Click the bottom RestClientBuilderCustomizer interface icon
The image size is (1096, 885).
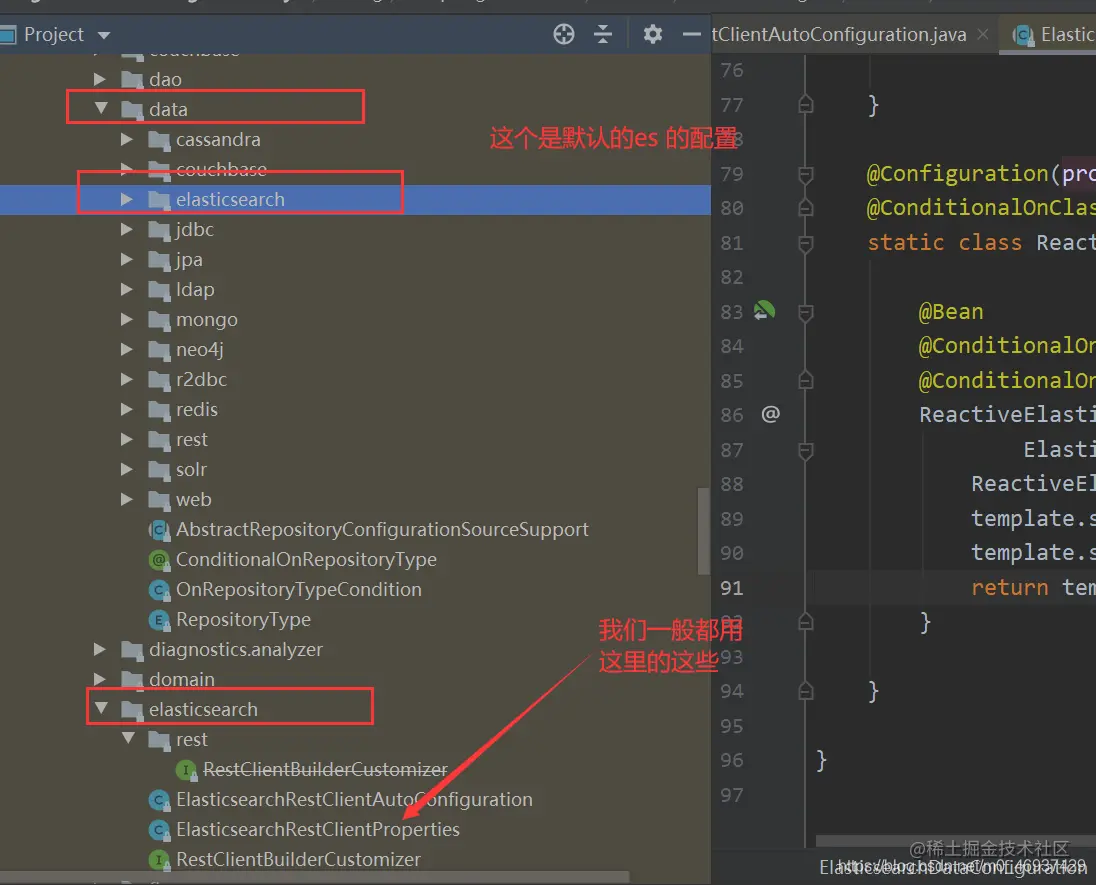click(x=159, y=860)
